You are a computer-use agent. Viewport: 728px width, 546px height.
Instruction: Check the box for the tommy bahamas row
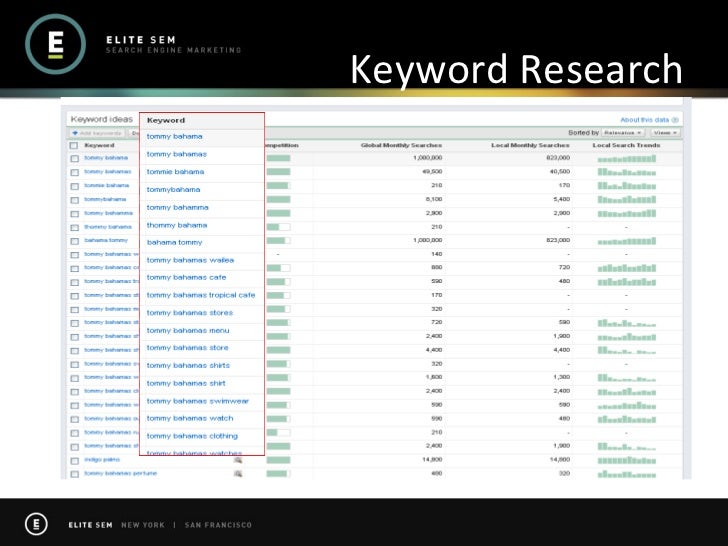tap(74, 172)
